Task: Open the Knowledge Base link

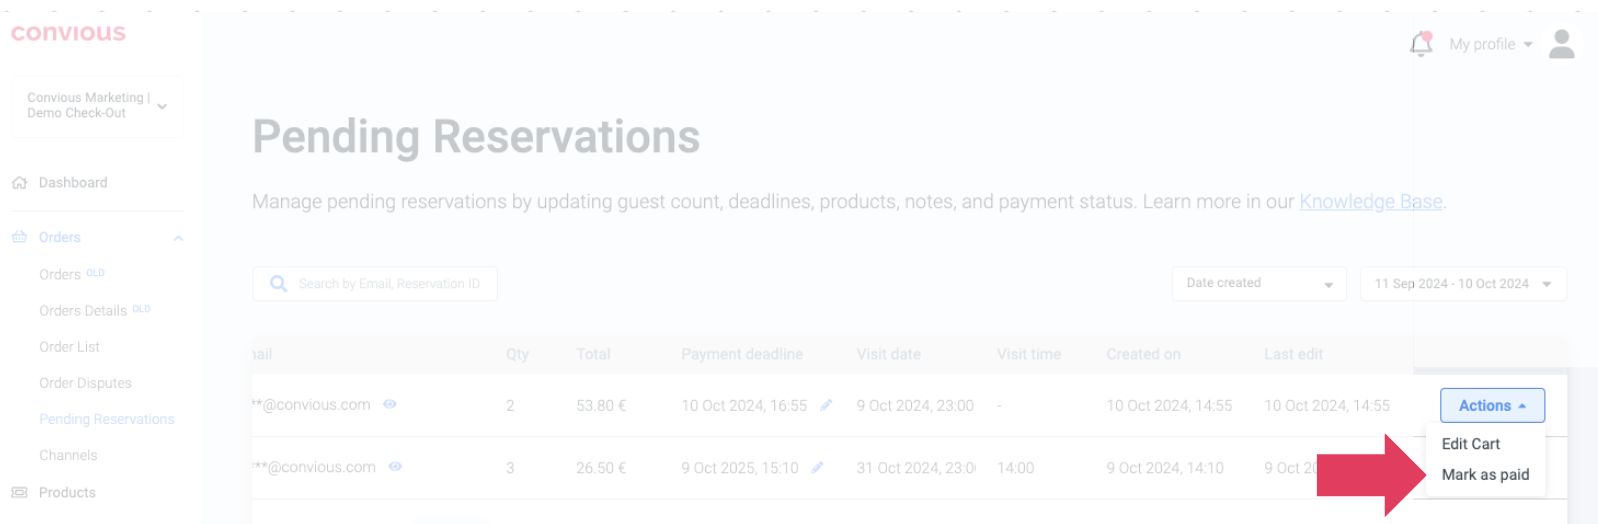Action: click(1370, 202)
